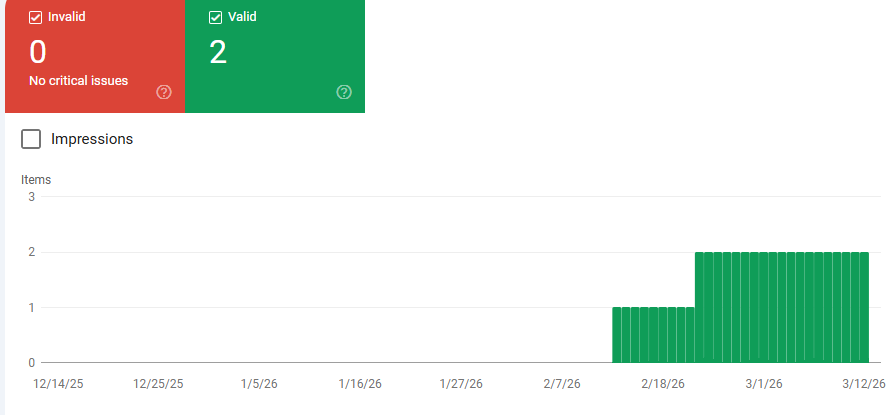Viewport: 894px width, 415px height.
Task: Click the 3/12/26 date axis label
Action: point(864,384)
